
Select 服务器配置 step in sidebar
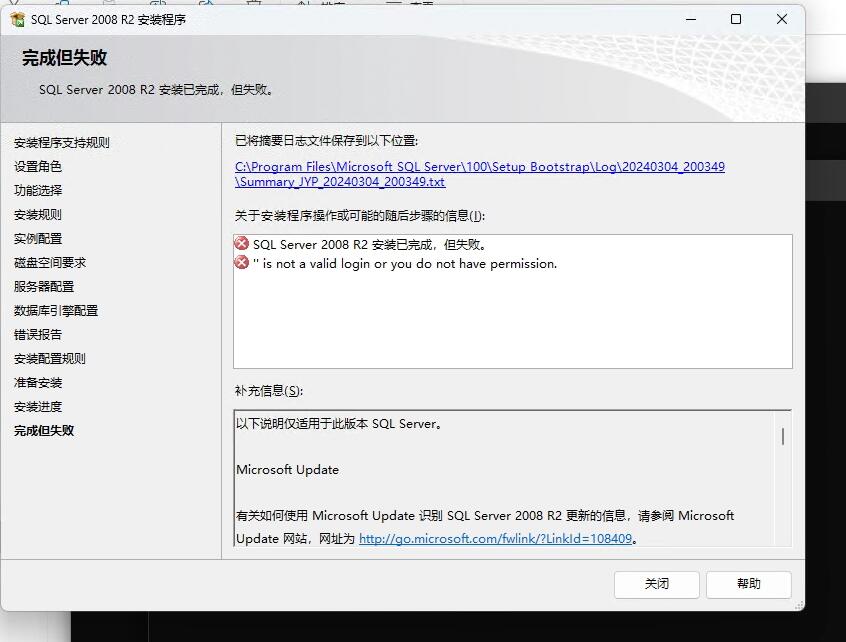pos(44,287)
